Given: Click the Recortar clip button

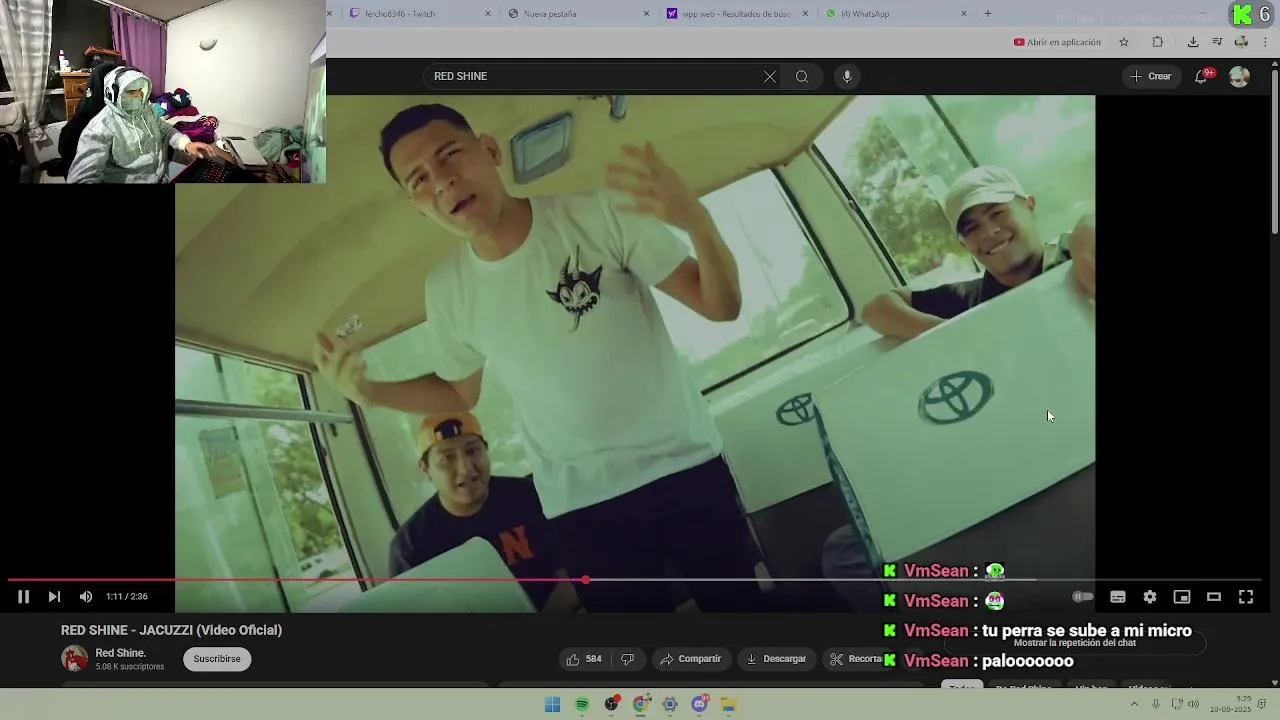Looking at the screenshot, I should 856,659.
